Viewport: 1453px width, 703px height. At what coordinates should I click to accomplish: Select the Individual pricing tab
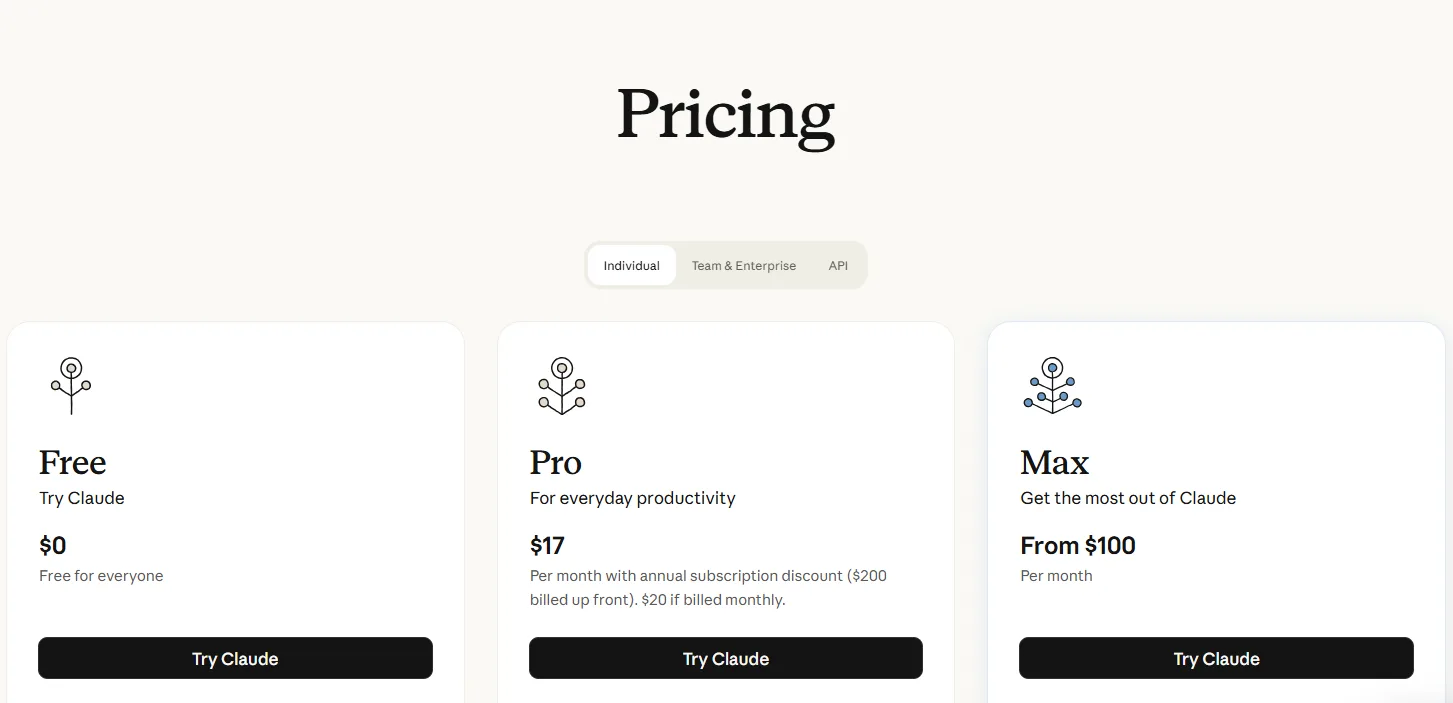click(x=632, y=265)
